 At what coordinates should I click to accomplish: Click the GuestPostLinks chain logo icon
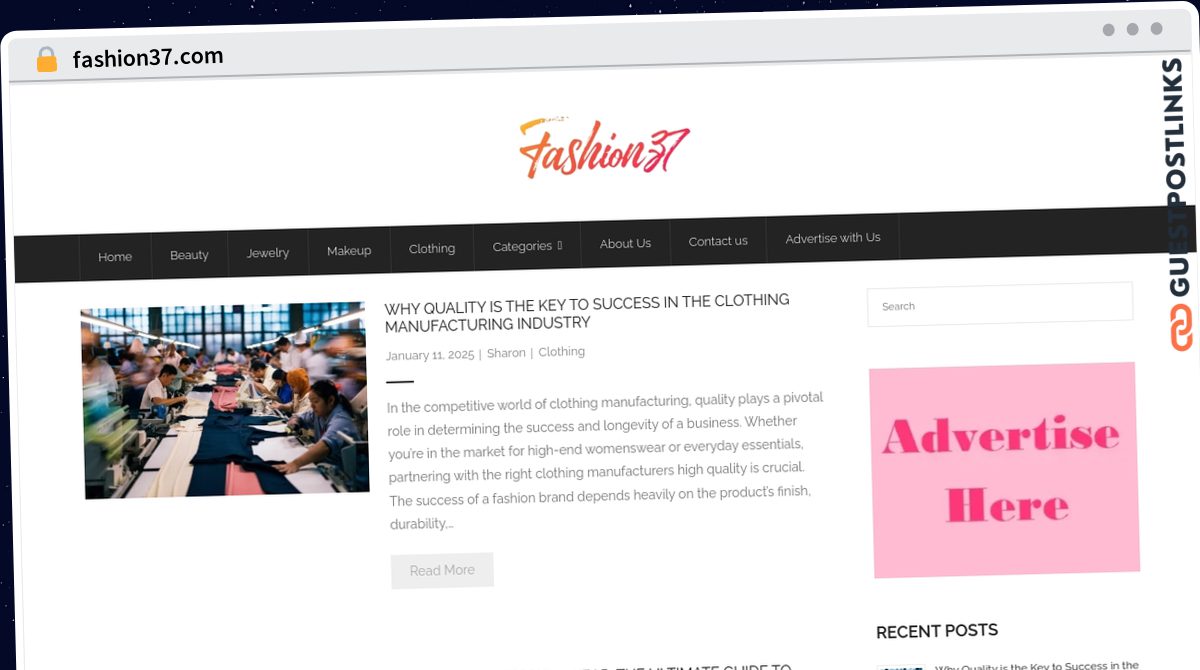point(1182,328)
